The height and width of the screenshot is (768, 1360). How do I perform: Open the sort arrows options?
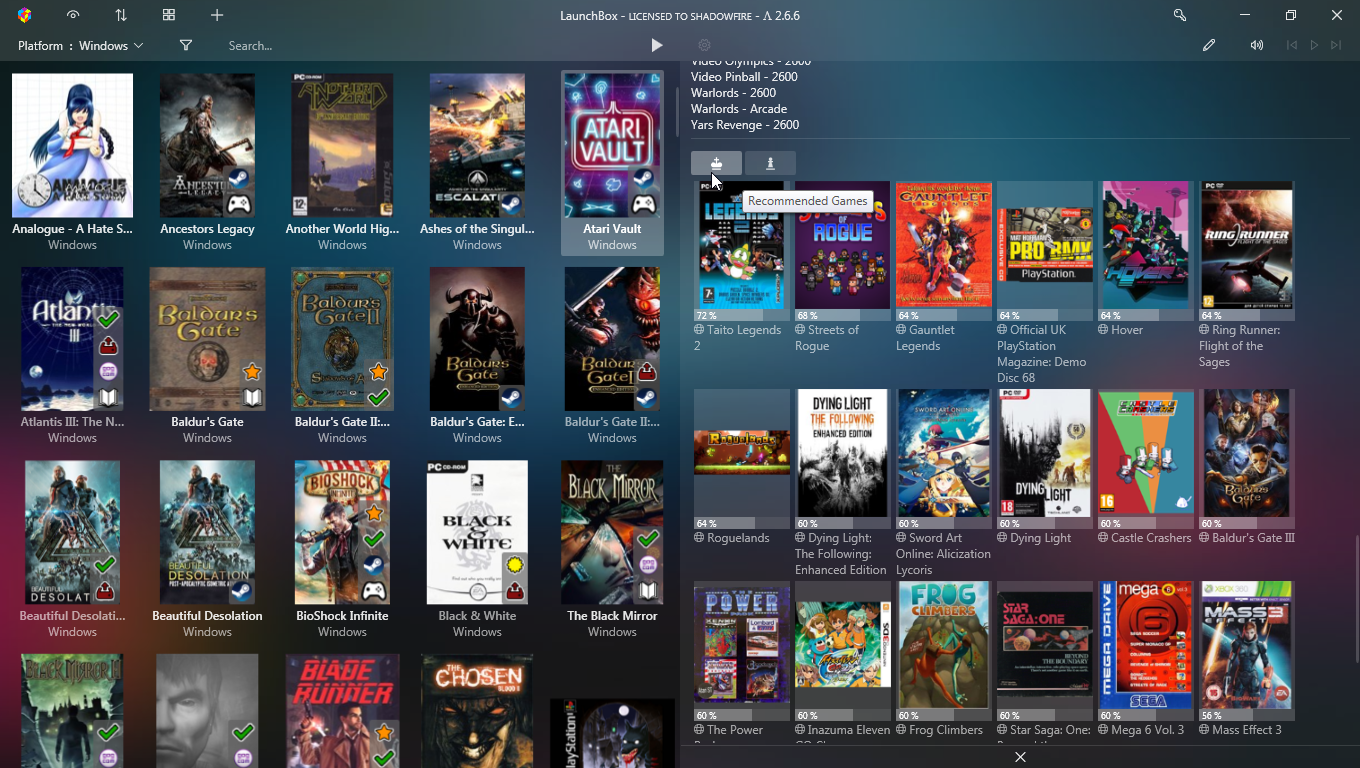coord(121,15)
